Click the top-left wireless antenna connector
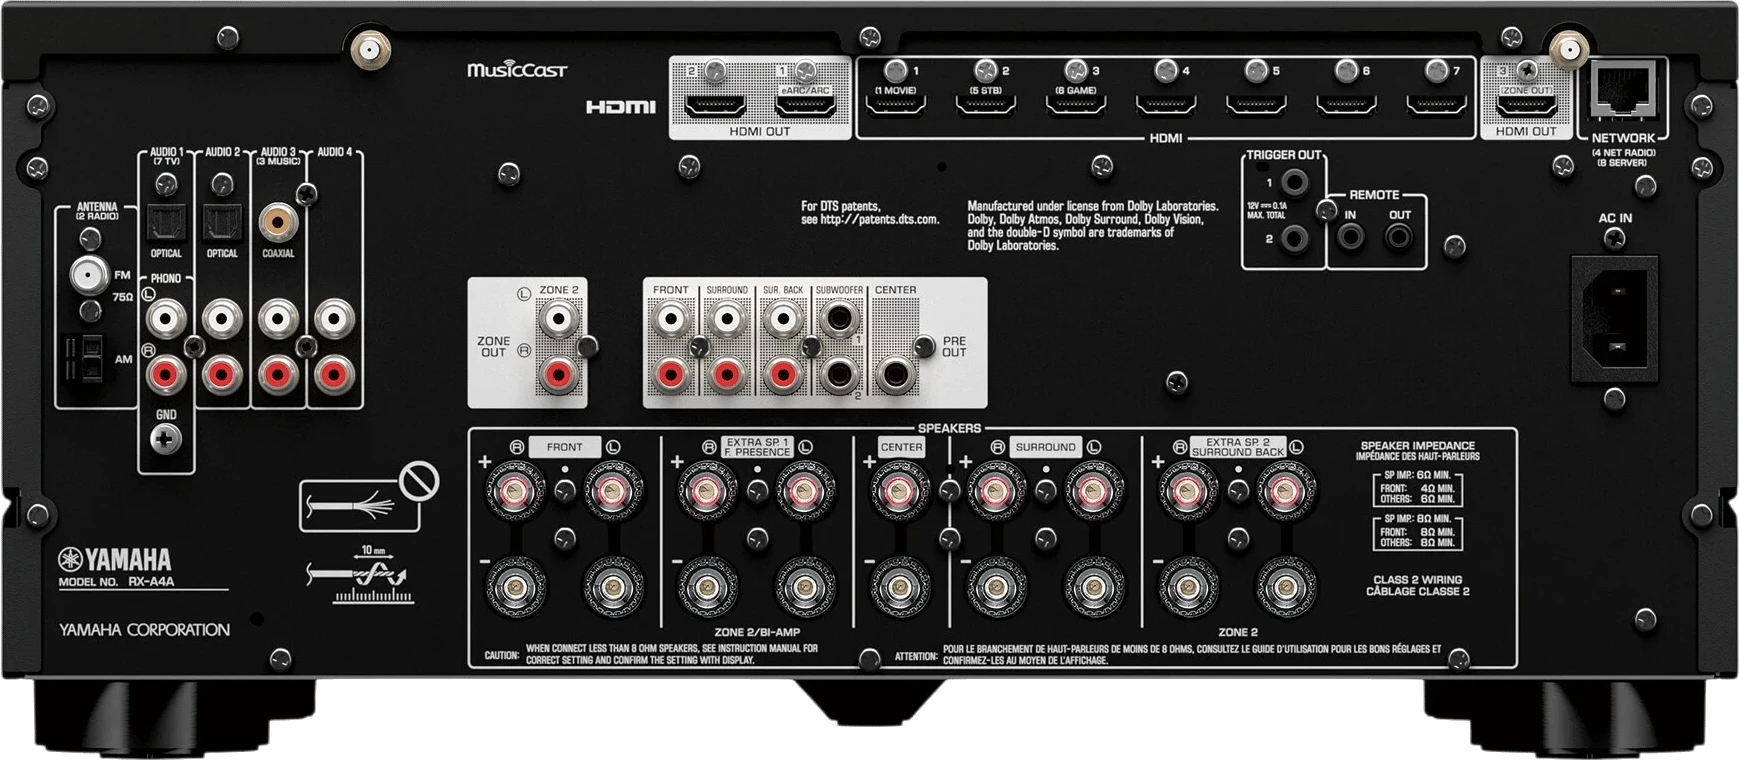This screenshot has width=1739, height=760. tap(369, 49)
